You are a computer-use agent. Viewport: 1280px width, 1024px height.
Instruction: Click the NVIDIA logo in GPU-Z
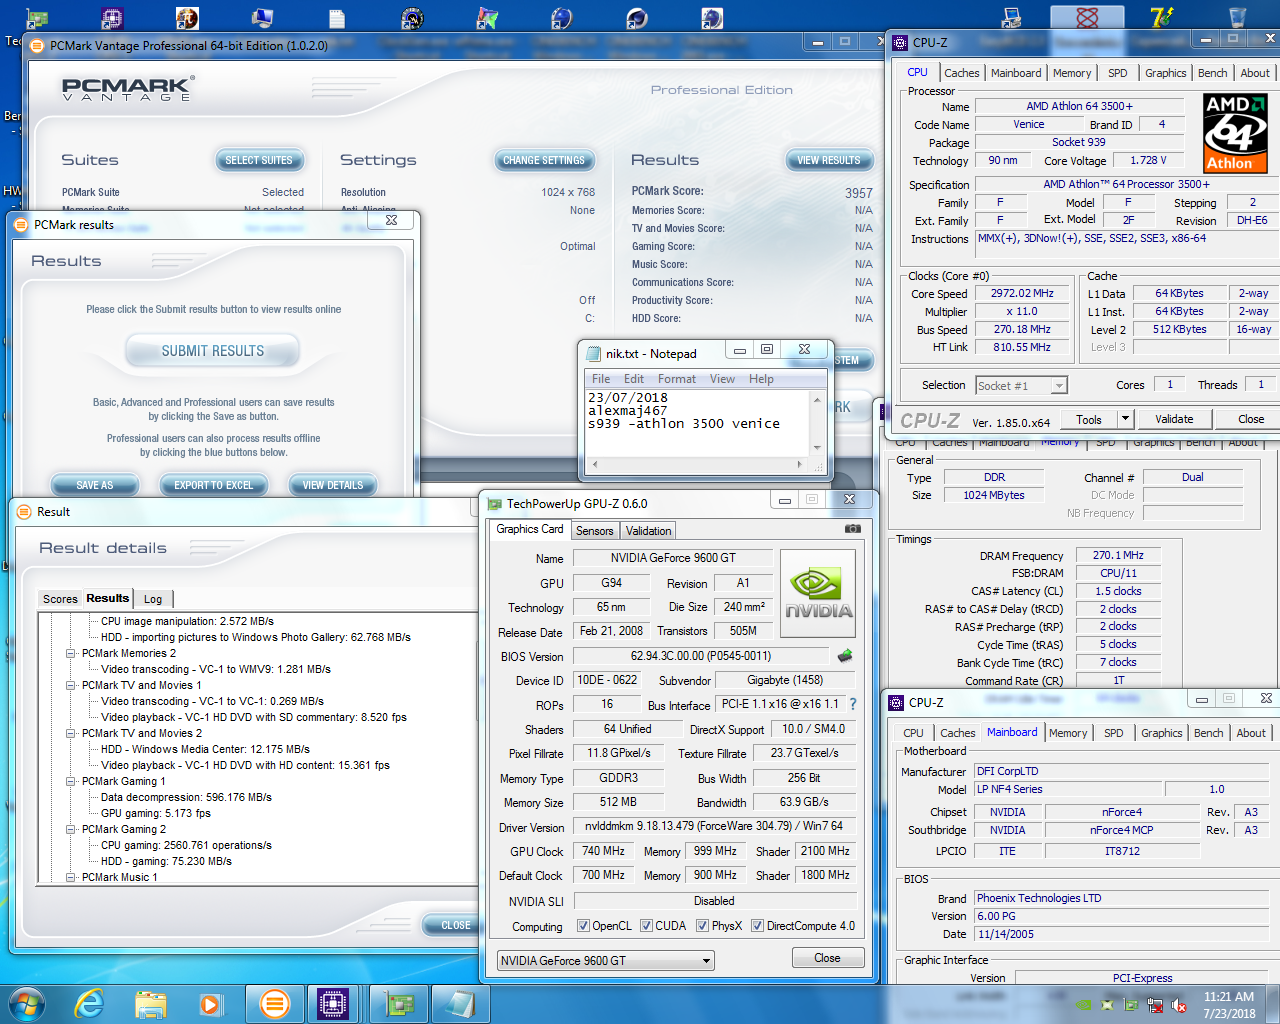point(818,593)
